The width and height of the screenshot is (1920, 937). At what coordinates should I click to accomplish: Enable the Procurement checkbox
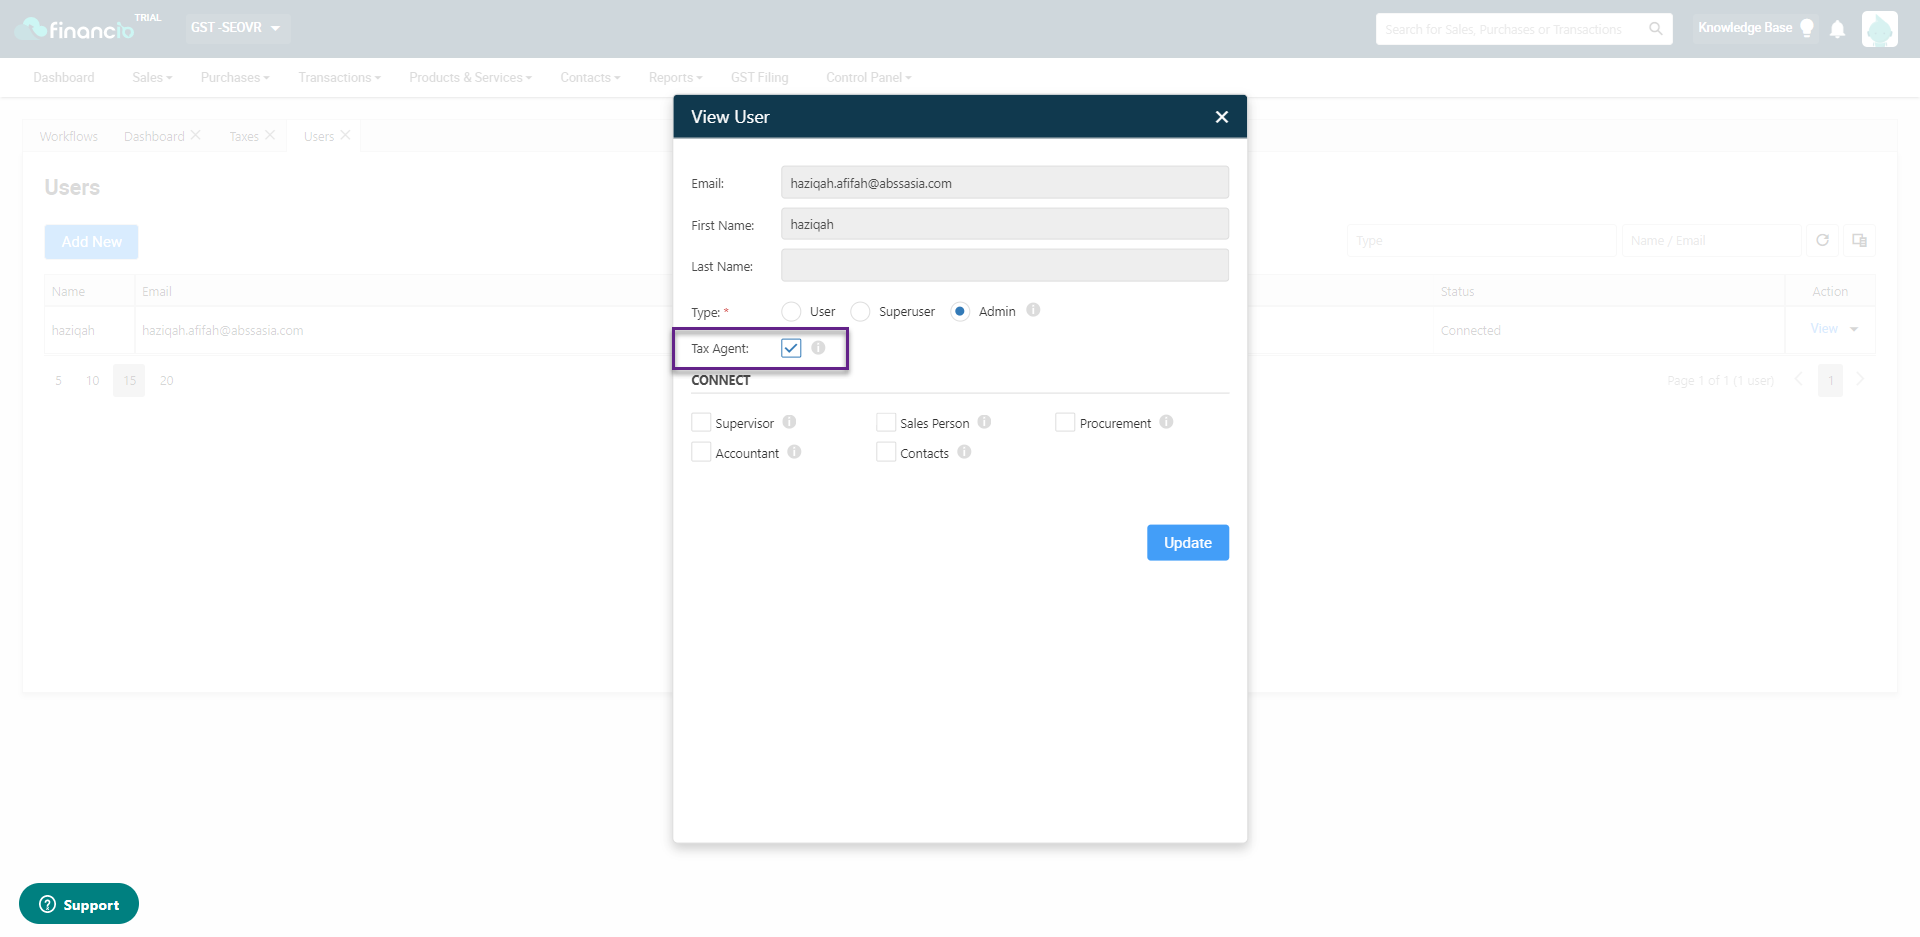(1065, 422)
